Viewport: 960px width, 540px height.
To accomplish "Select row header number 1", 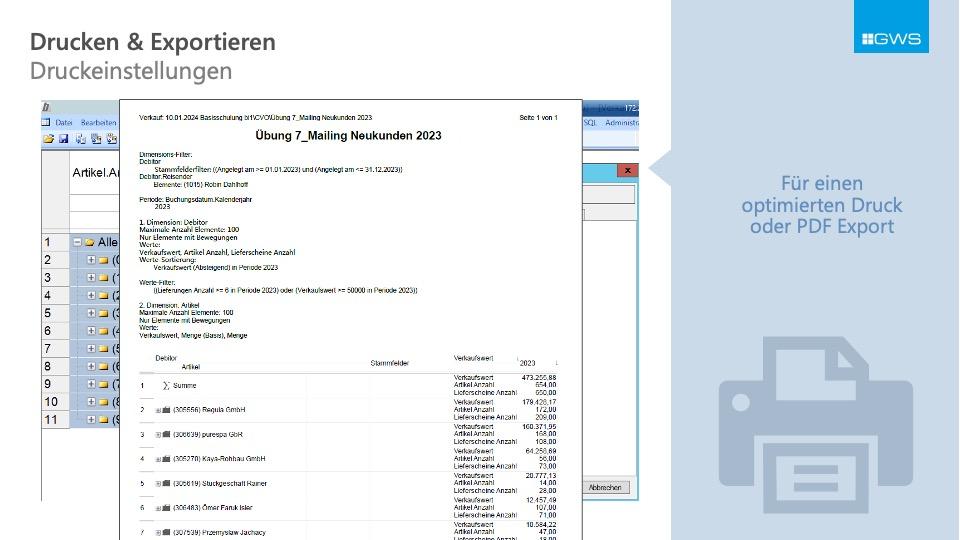I will tap(56, 242).
